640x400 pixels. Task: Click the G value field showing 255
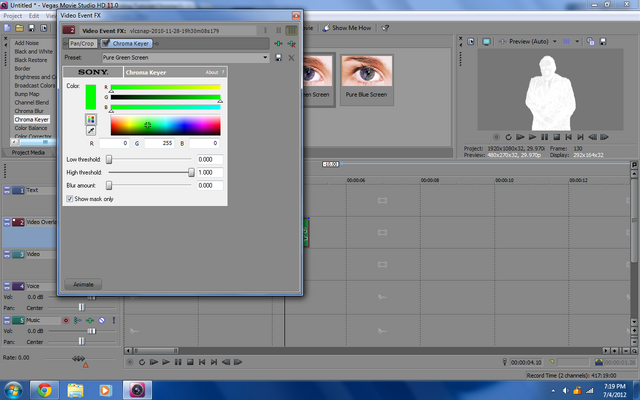click(x=159, y=143)
